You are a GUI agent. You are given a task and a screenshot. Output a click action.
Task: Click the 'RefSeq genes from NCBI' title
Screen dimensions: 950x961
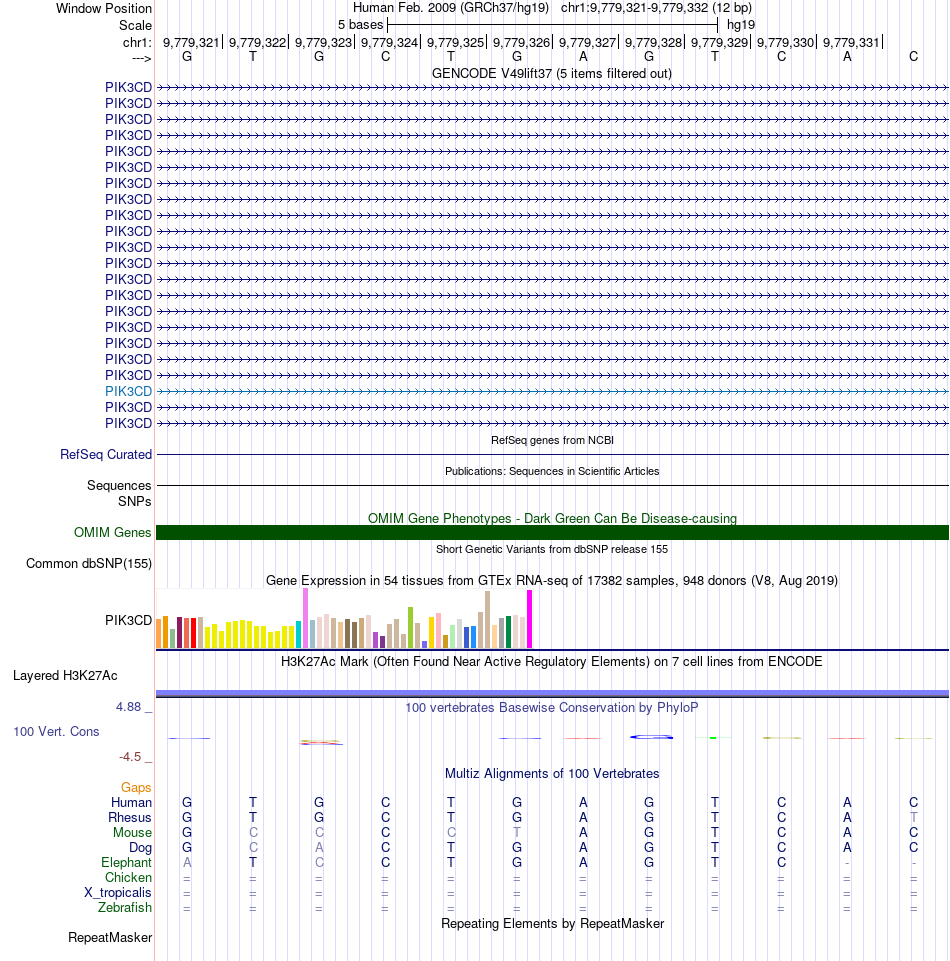[552, 440]
